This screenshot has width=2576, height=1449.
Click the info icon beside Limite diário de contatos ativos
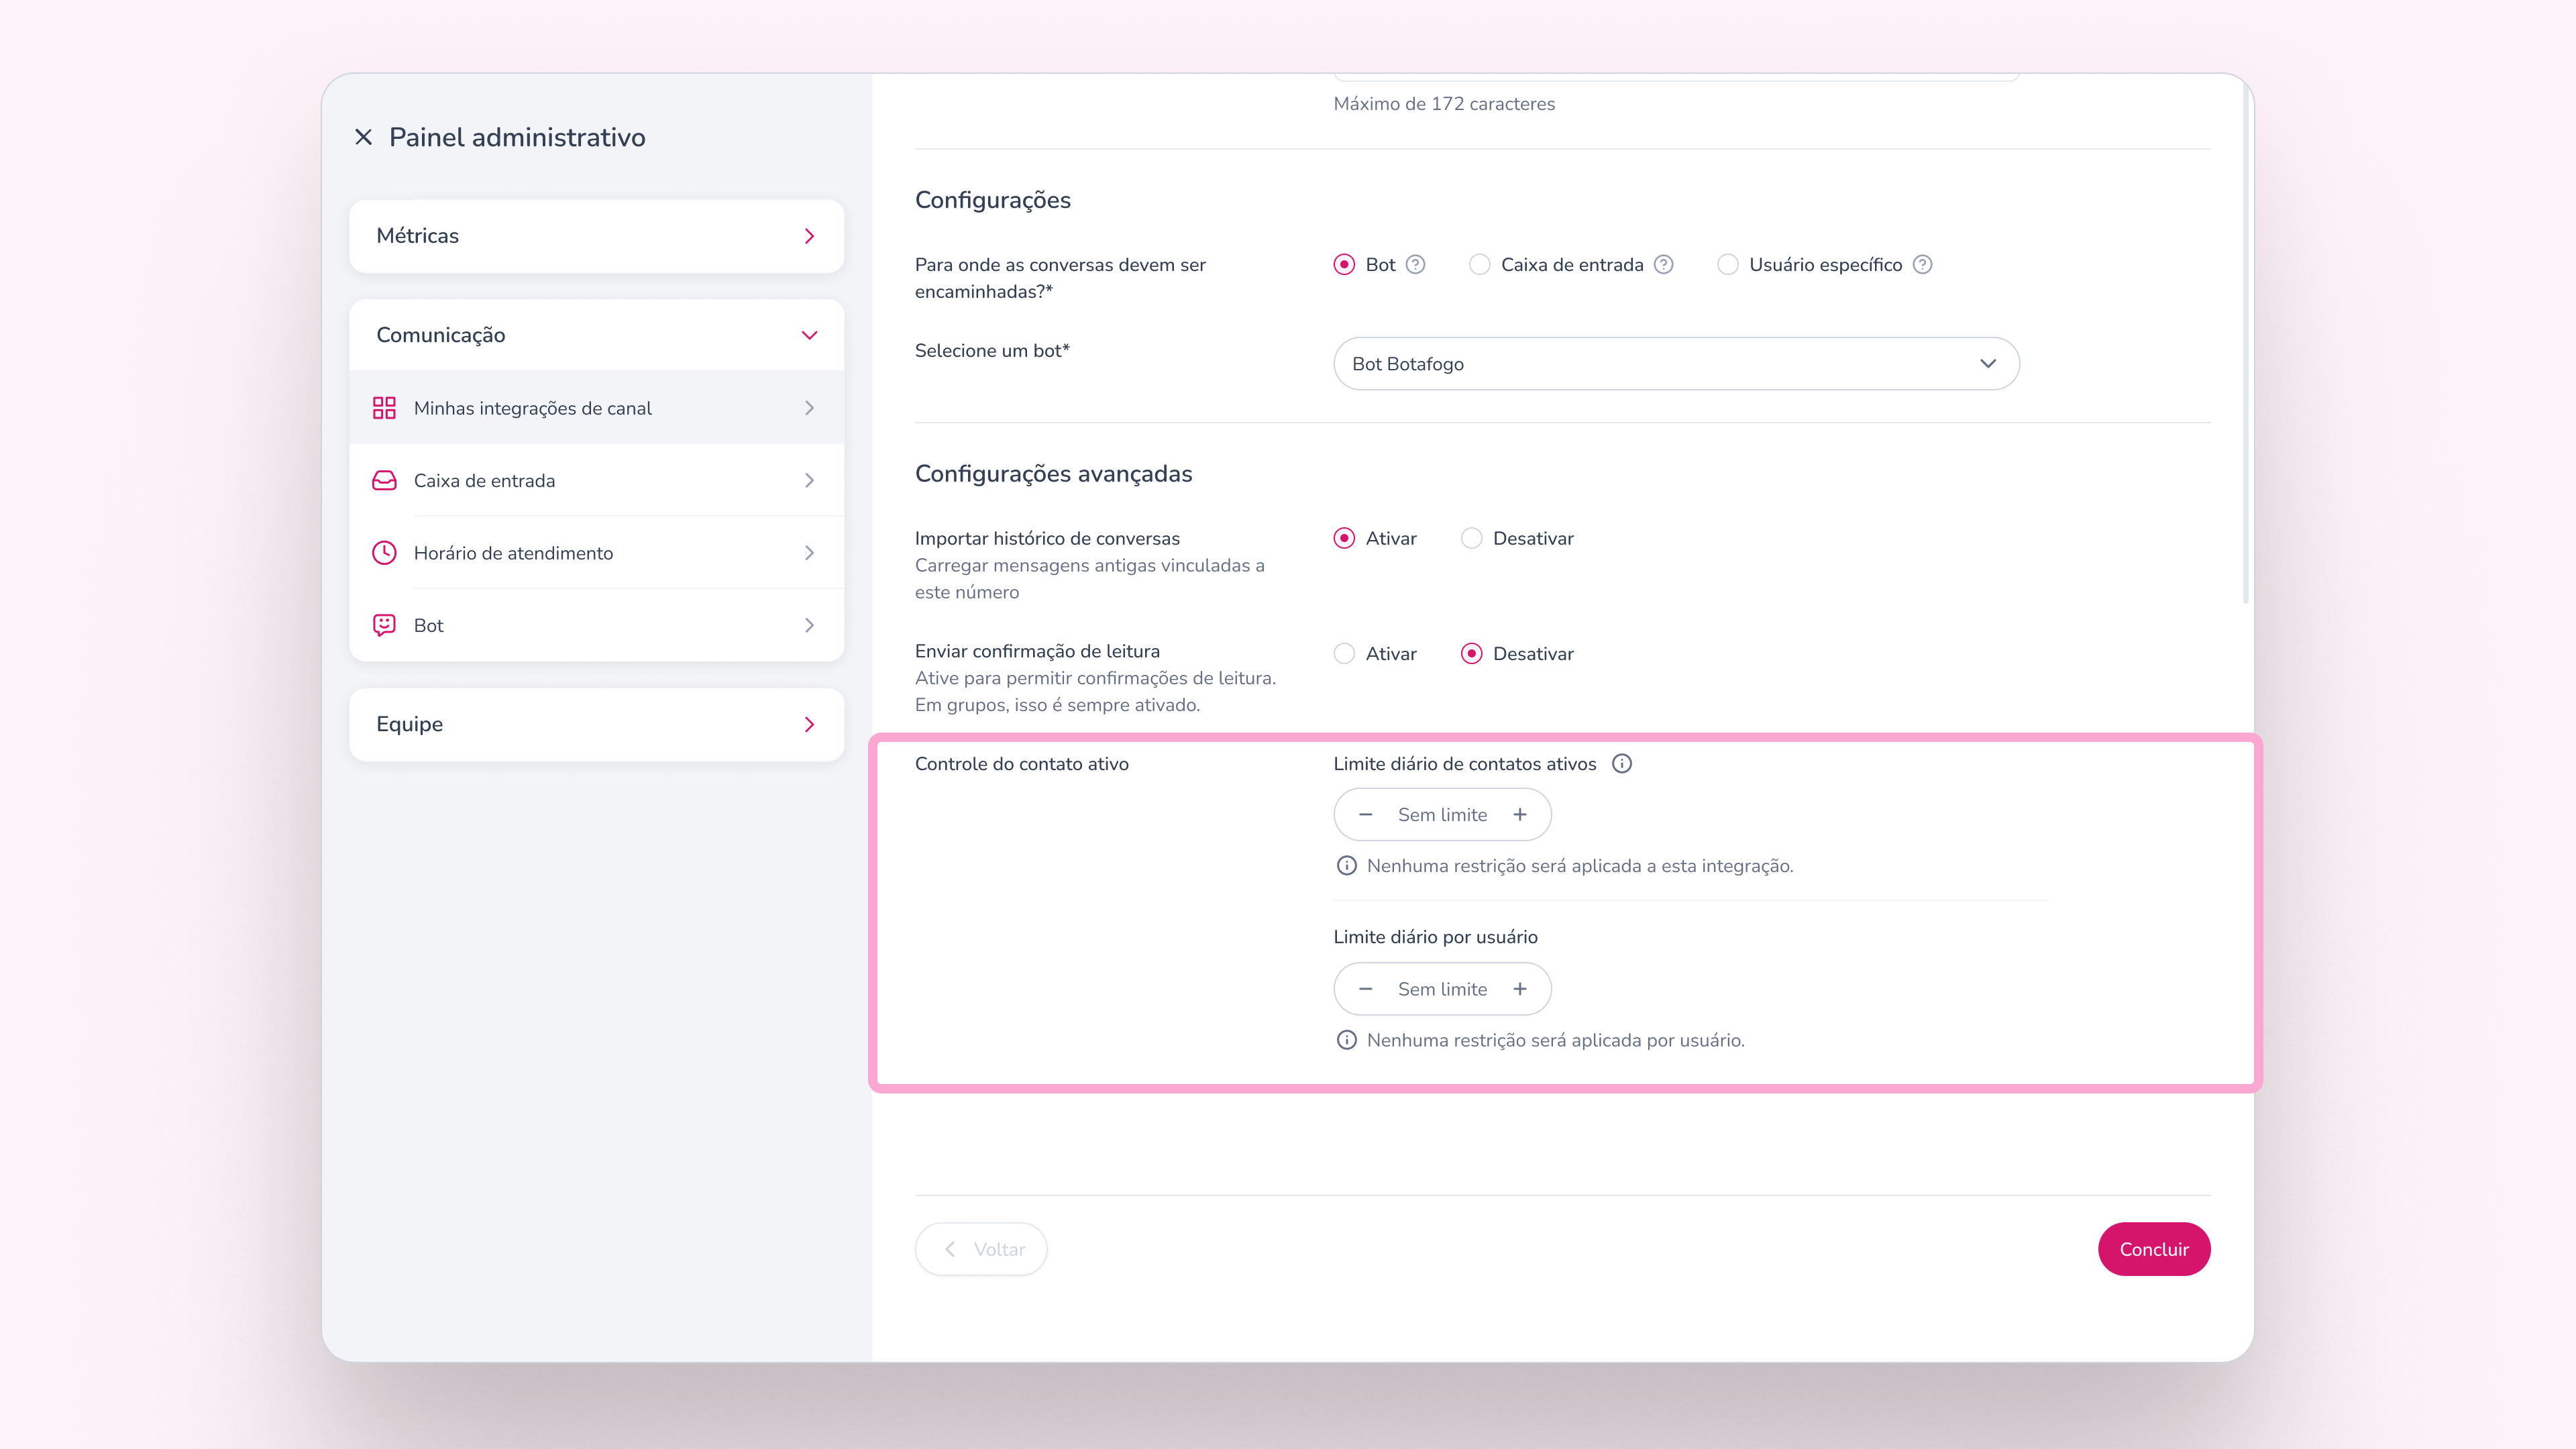[1622, 764]
